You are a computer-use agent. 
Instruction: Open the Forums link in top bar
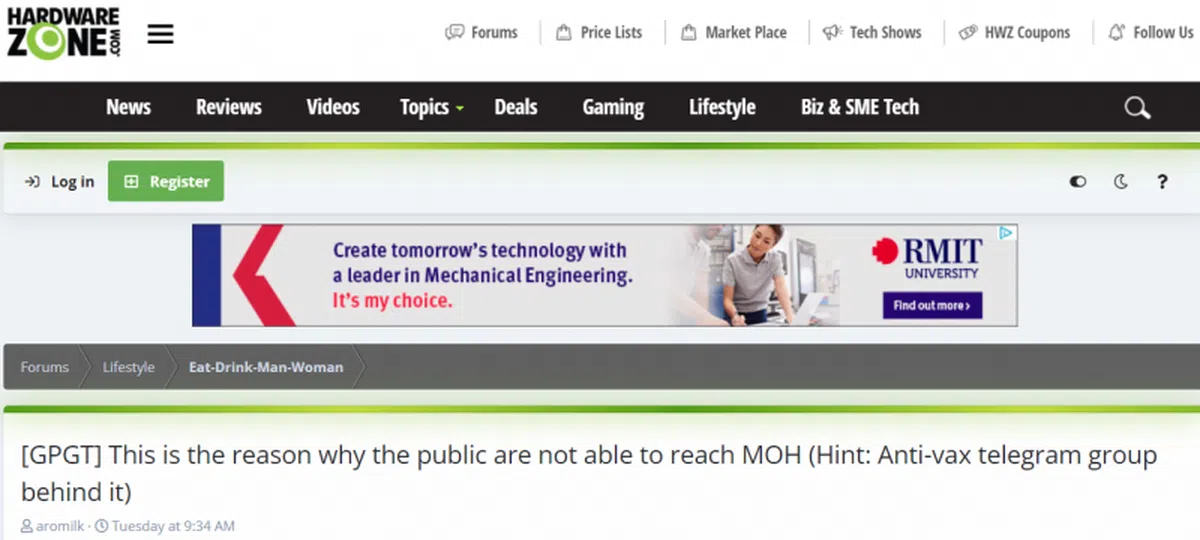pyautogui.click(x=482, y=33)
